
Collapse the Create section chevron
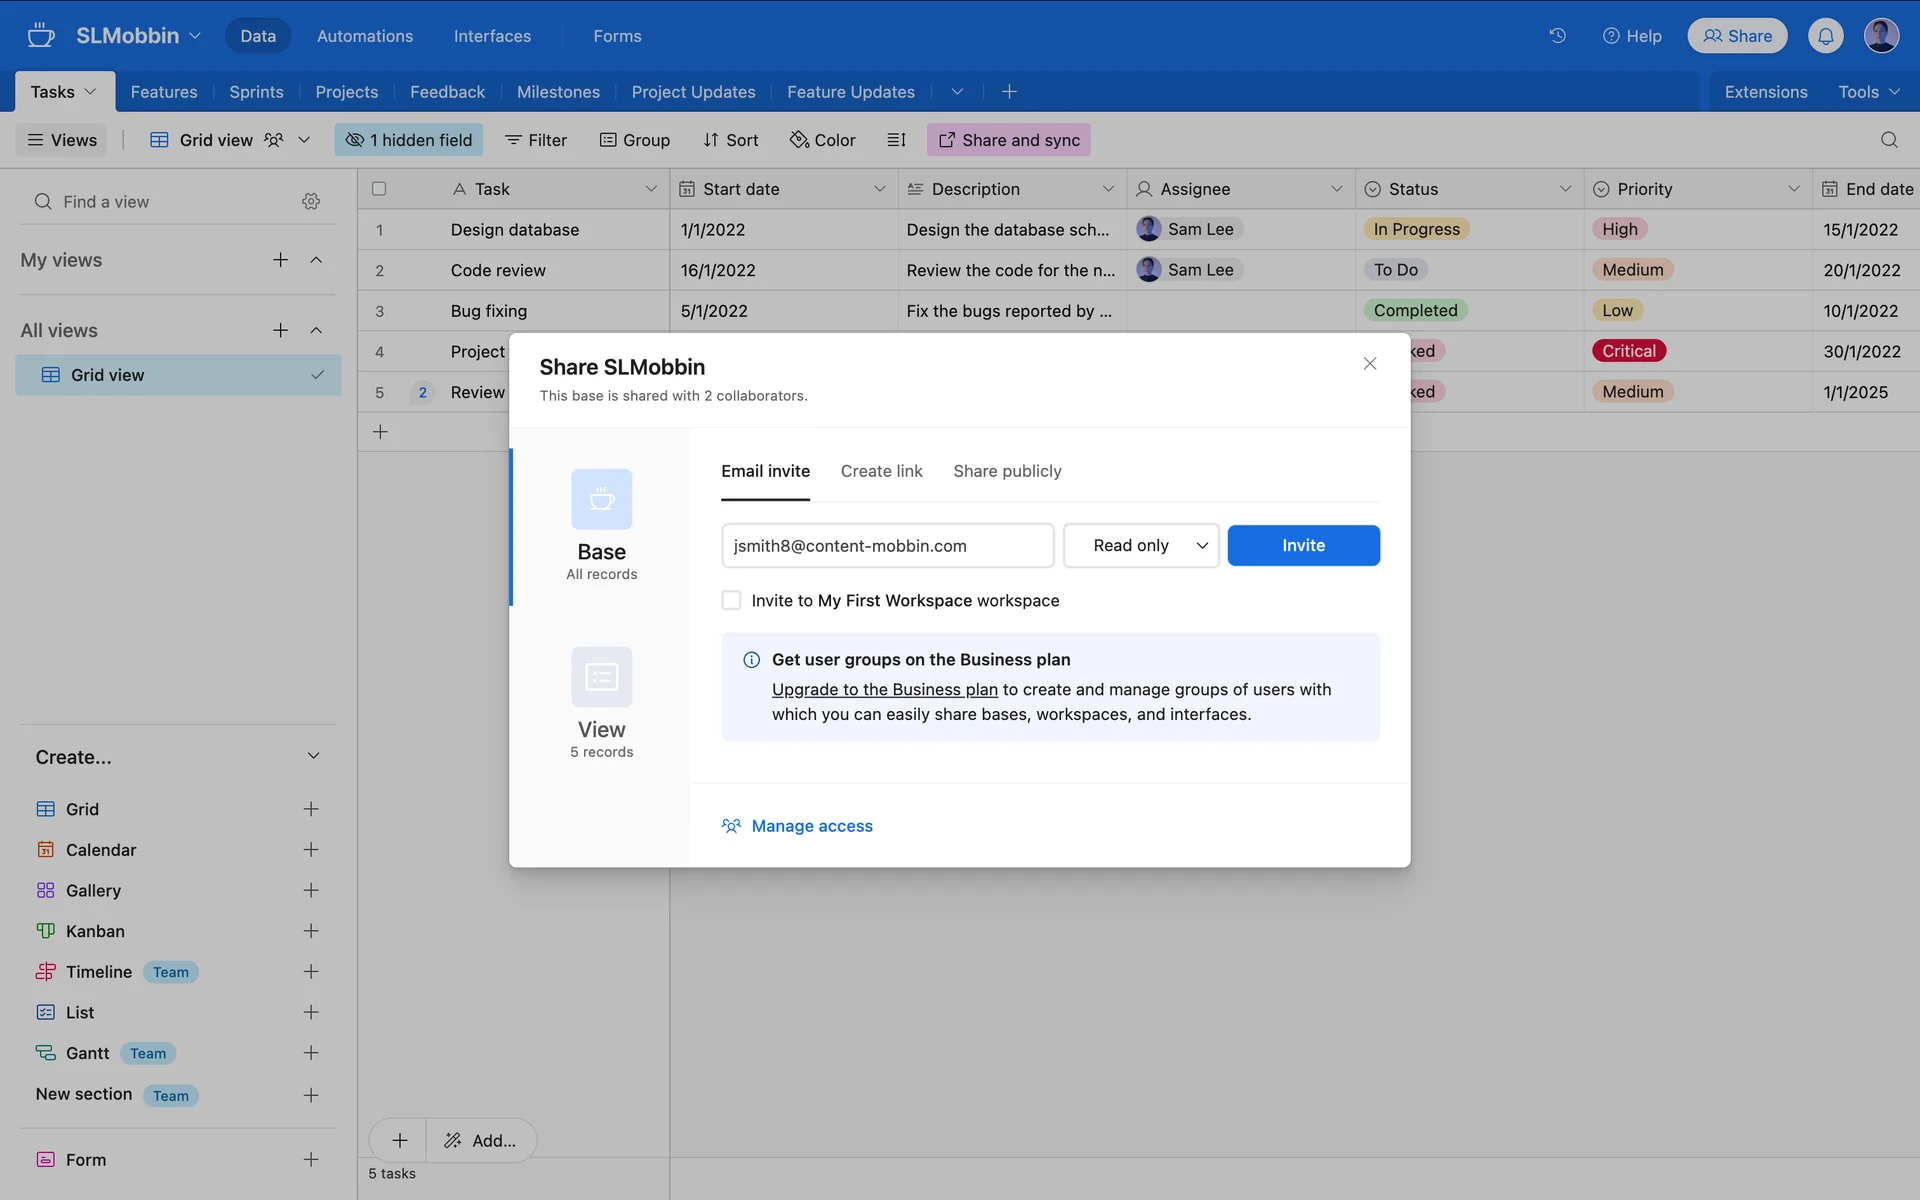pos(313,756)
